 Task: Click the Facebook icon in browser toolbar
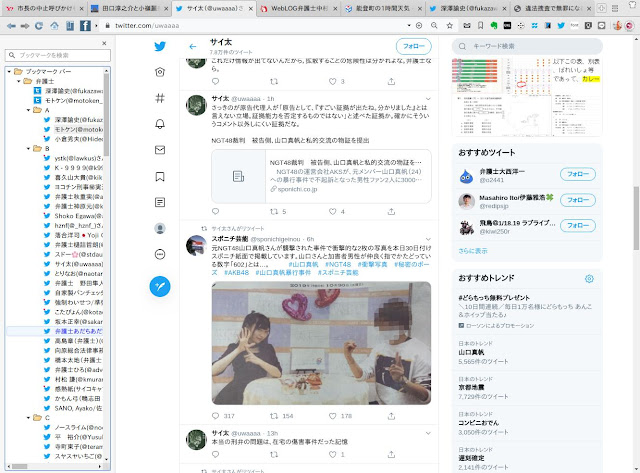coord(85,26)
